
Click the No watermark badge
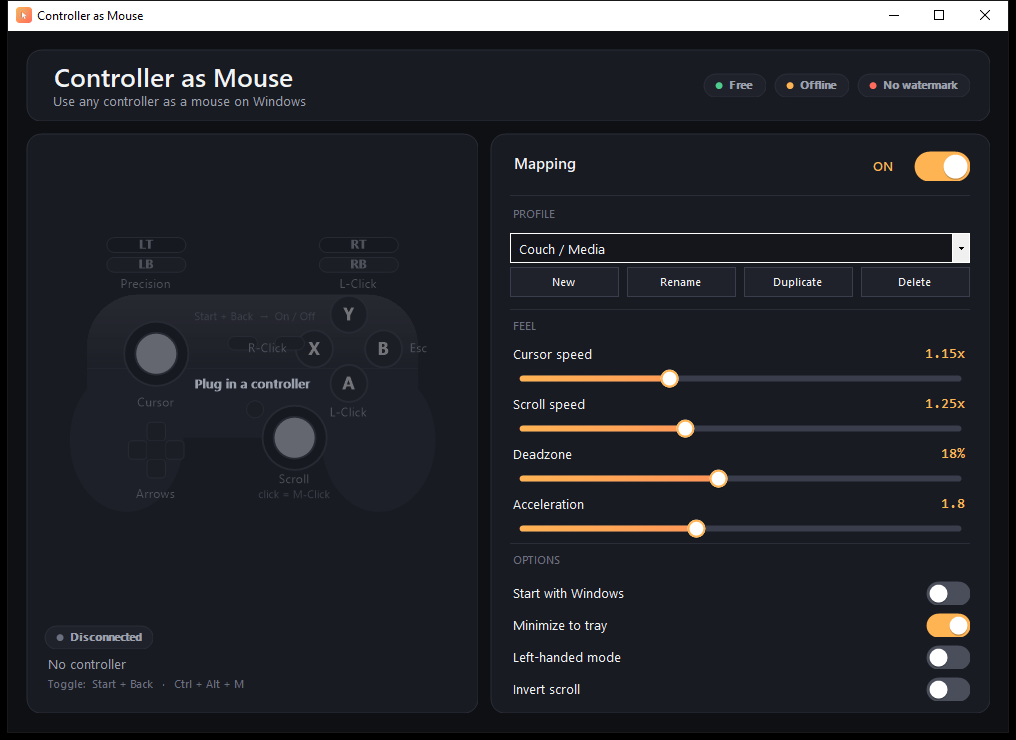pos(914,86)
